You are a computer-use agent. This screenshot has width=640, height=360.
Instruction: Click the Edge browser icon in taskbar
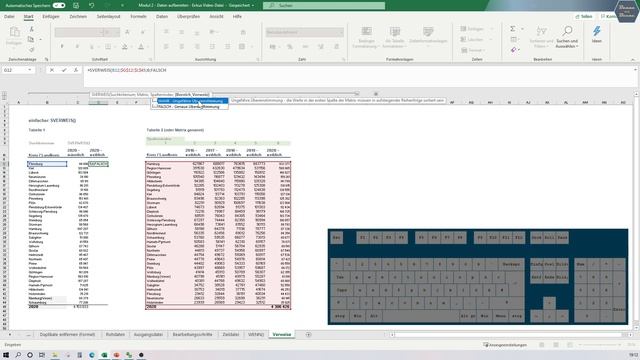tap(92, 355)
